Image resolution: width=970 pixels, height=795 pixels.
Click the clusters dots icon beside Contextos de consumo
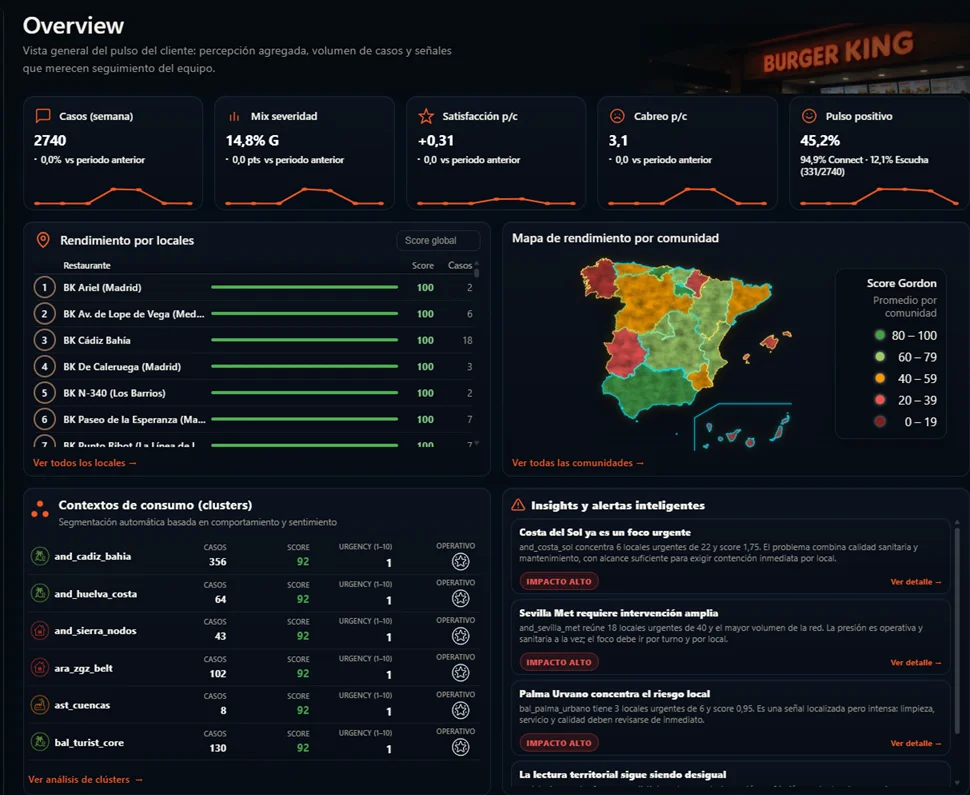[40, 509]
